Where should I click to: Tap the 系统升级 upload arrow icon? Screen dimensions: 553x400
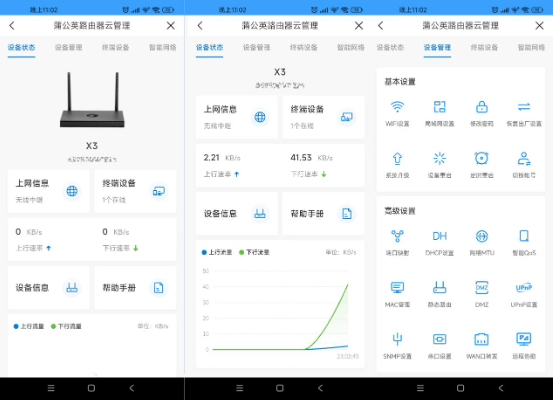(397, 158)
